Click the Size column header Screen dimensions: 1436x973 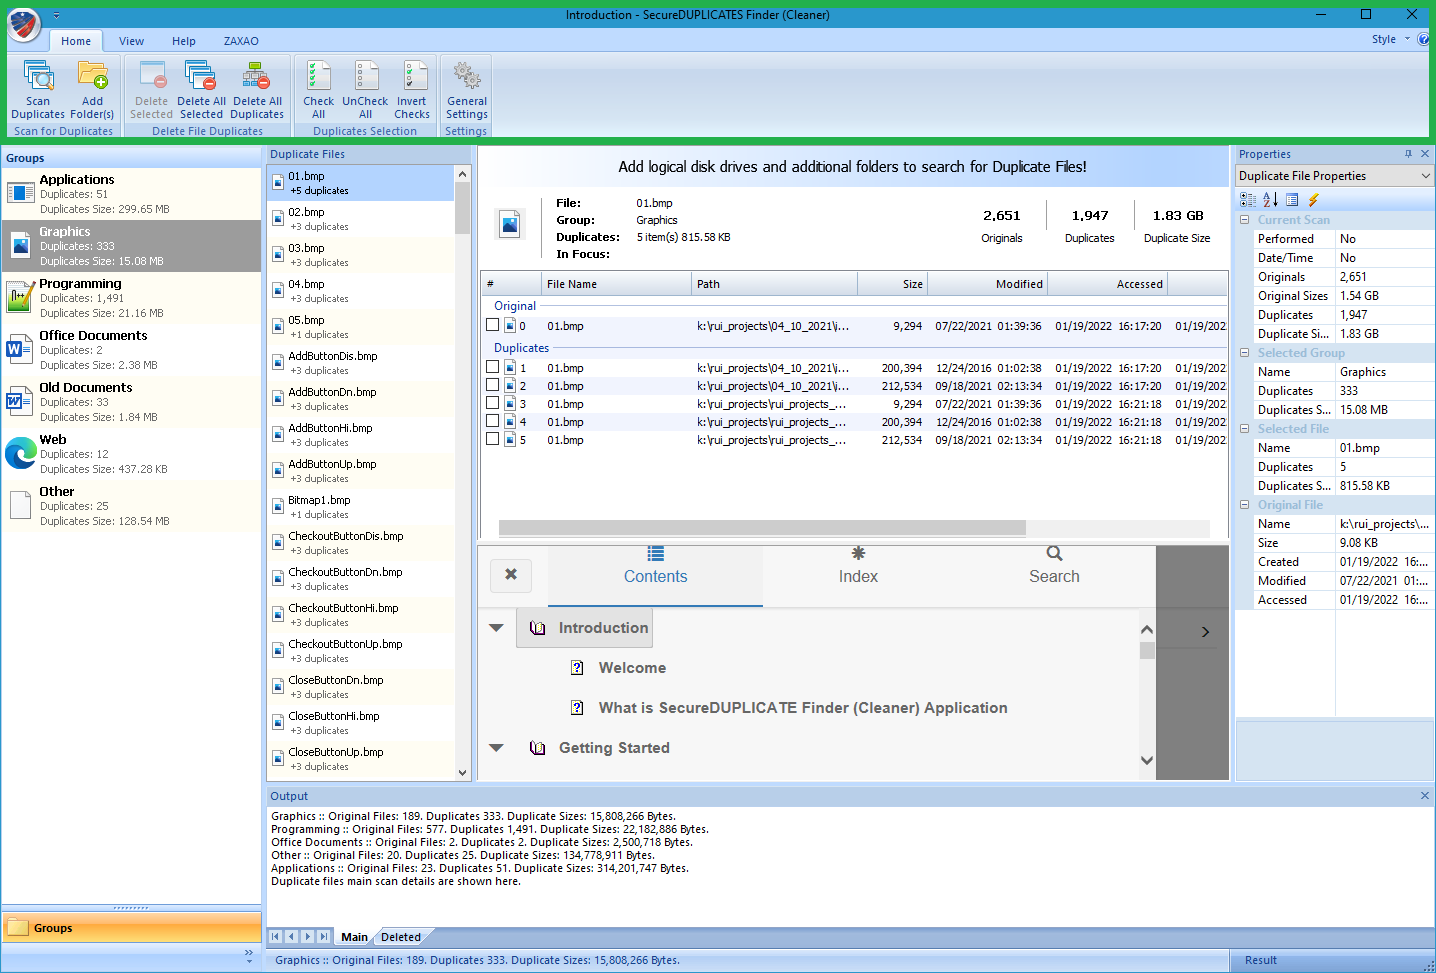pos(892,284)
